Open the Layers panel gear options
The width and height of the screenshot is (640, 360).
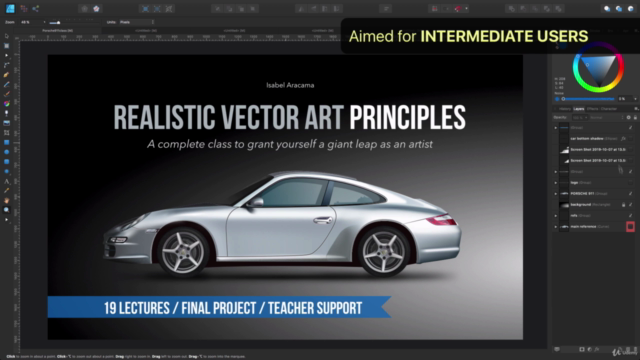(629, 118)
